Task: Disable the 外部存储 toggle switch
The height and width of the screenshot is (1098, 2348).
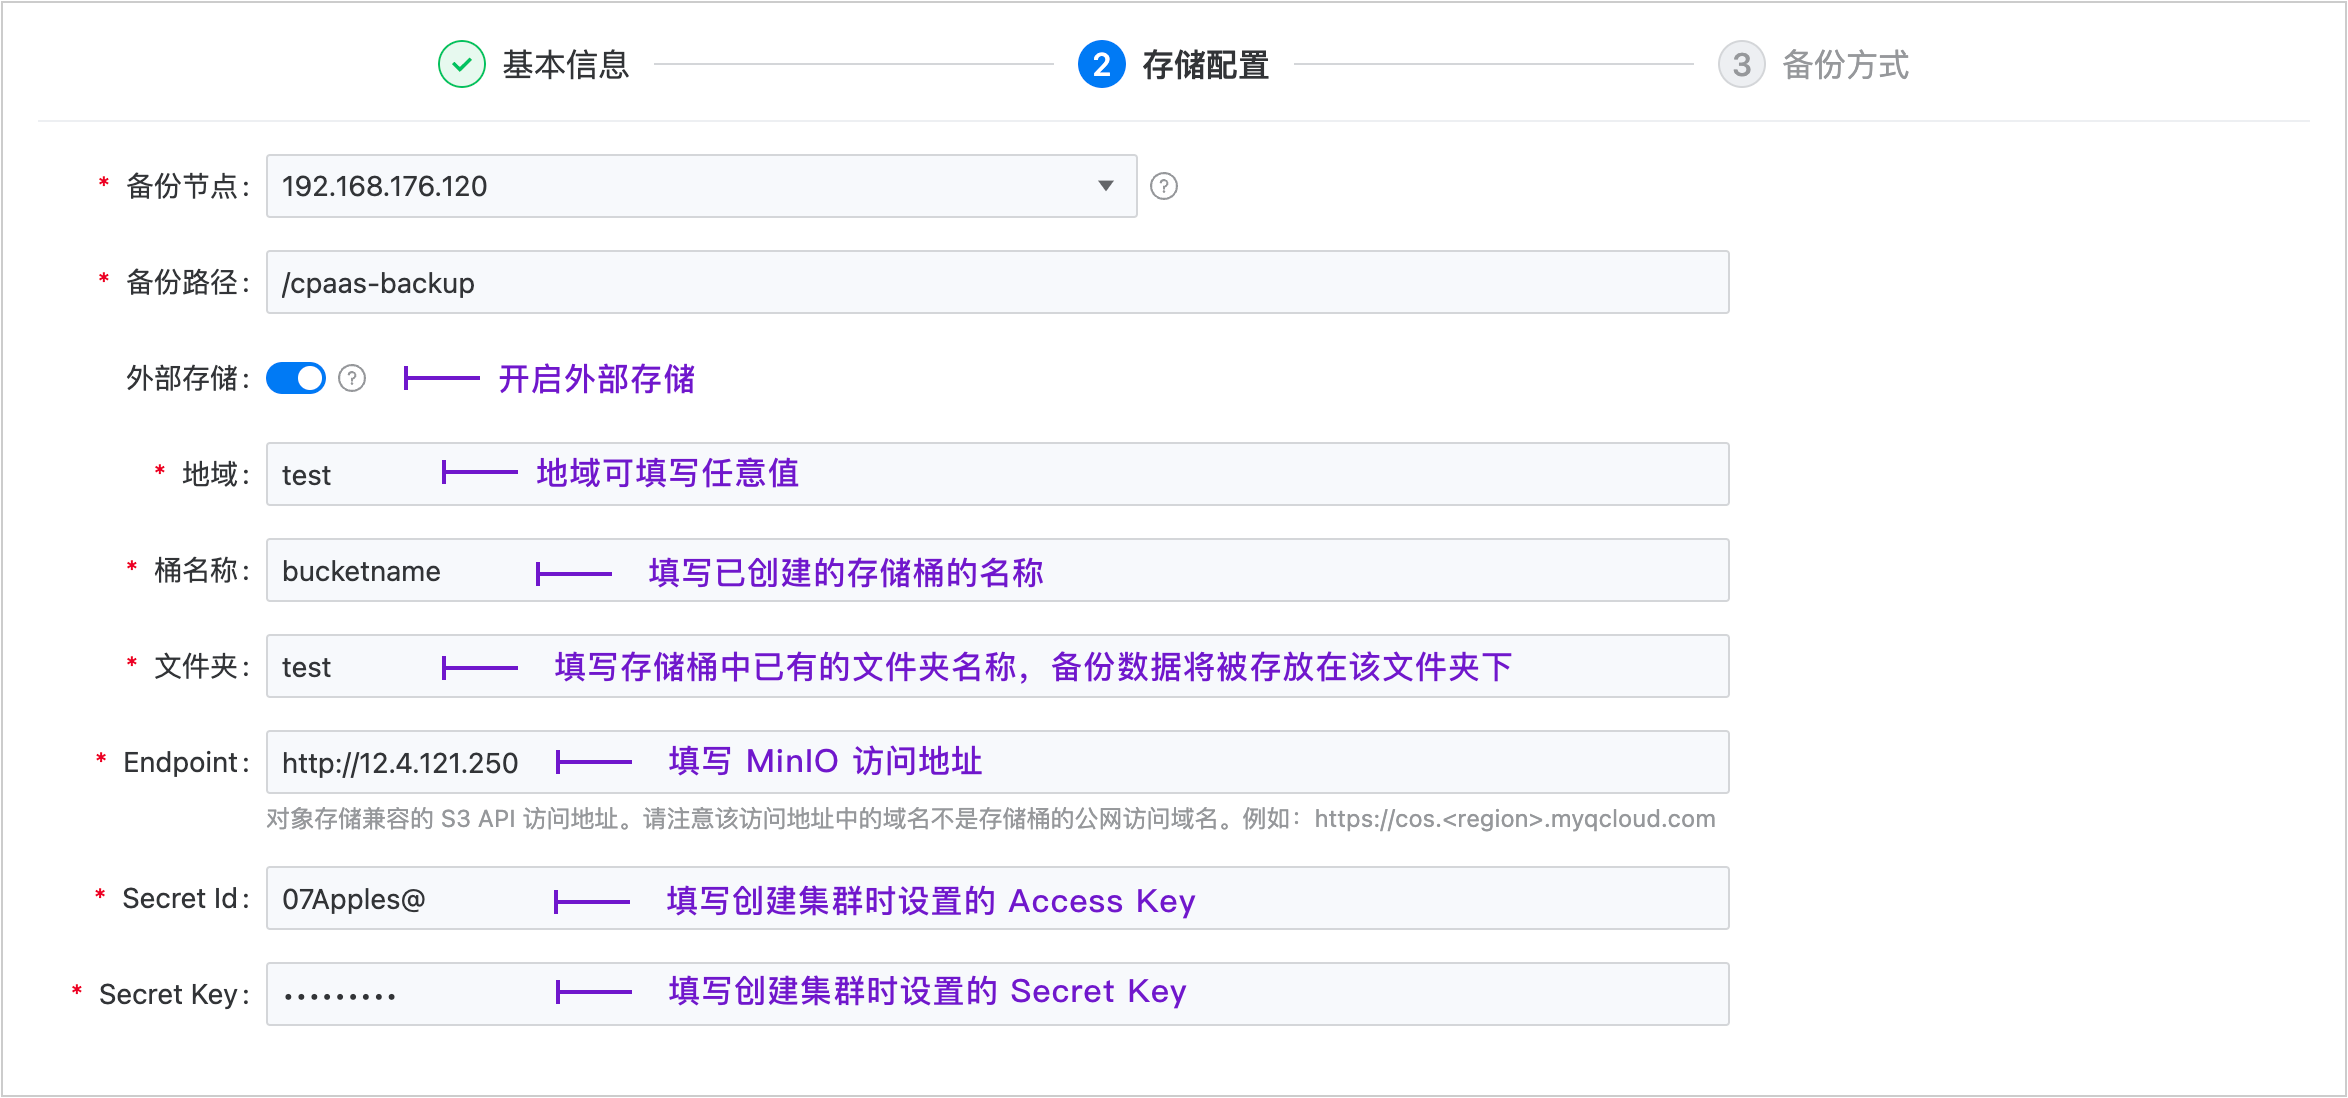Action: tap(296, 378)
